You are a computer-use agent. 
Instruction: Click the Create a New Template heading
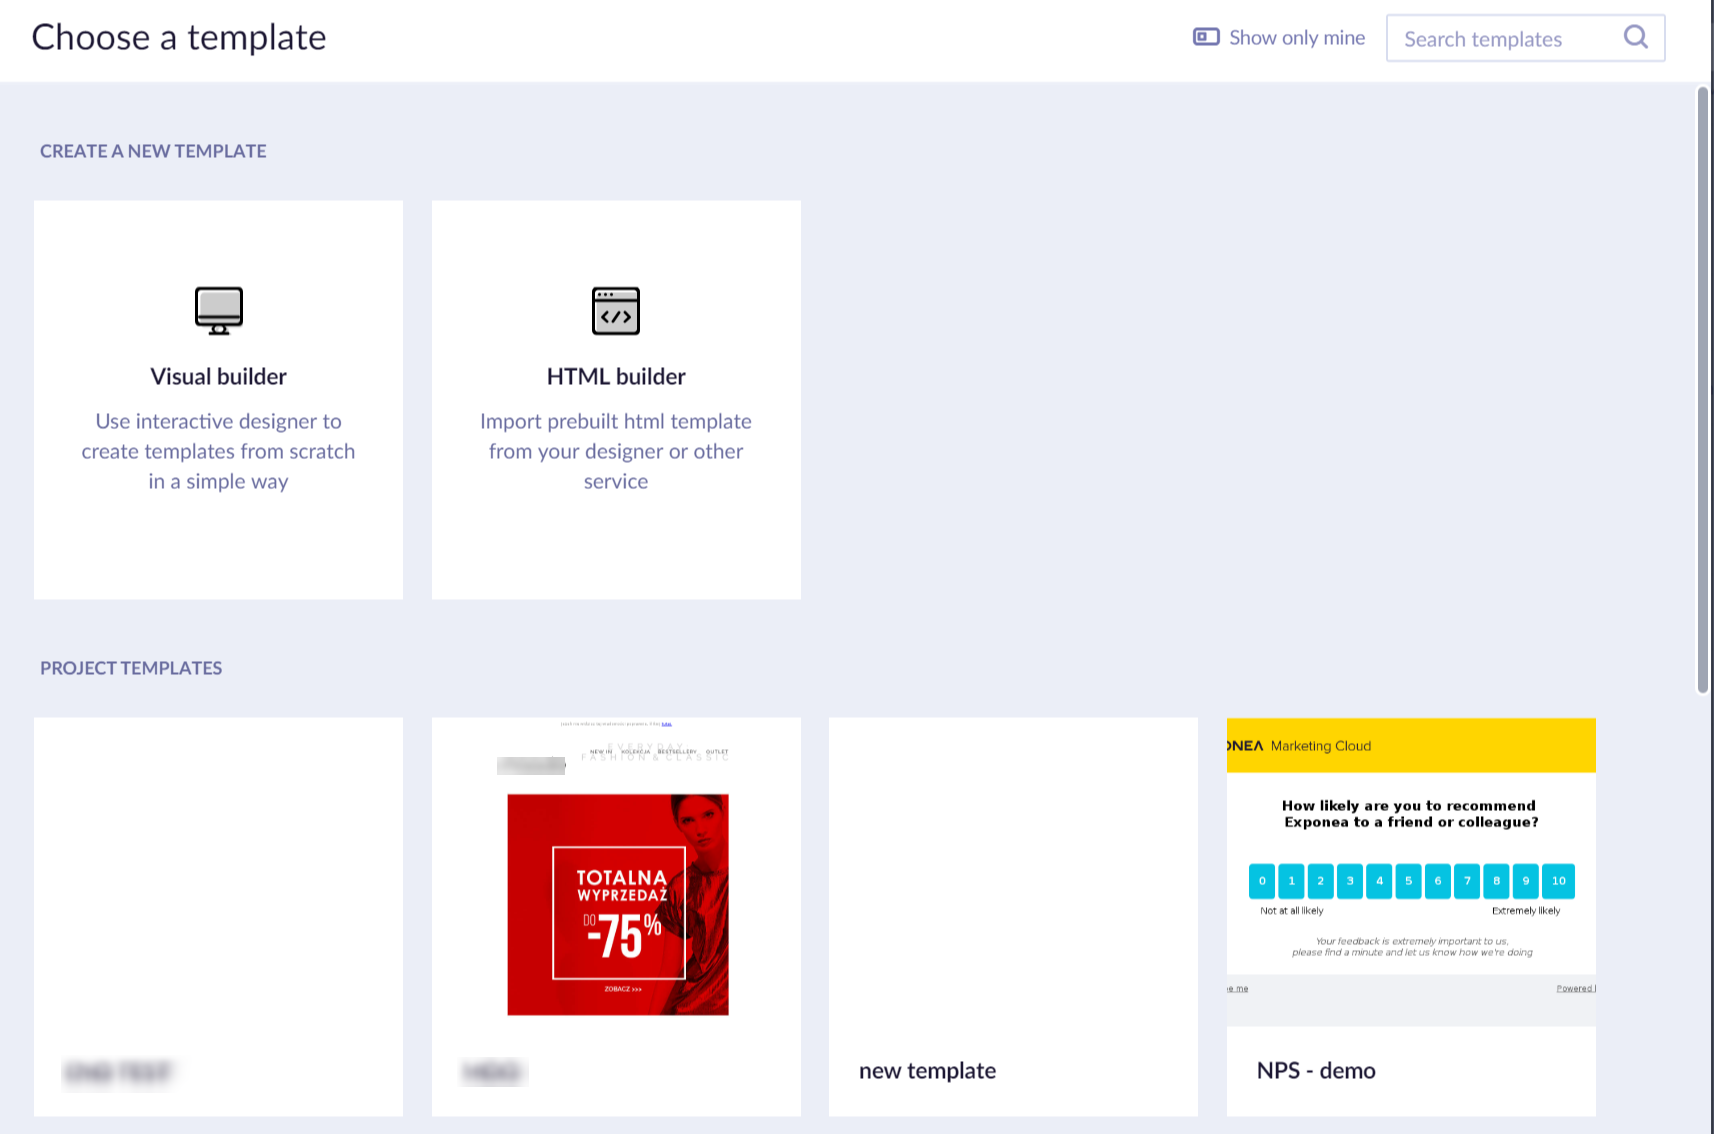click(153, 151)
